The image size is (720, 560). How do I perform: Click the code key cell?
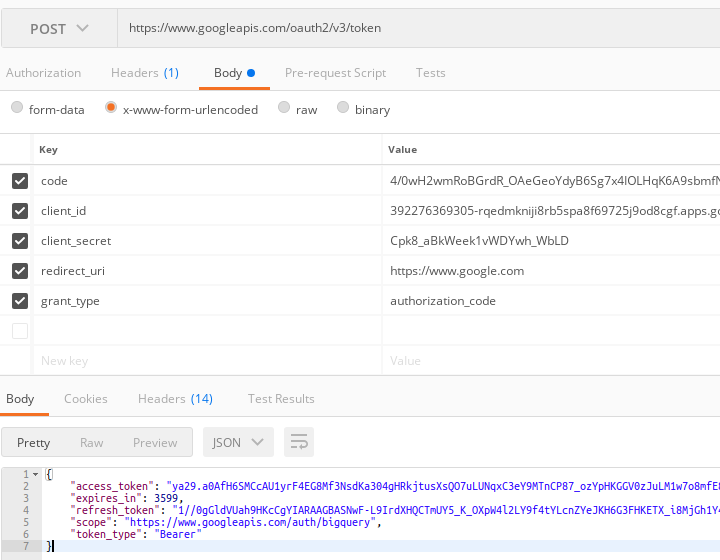click(207, 181)
